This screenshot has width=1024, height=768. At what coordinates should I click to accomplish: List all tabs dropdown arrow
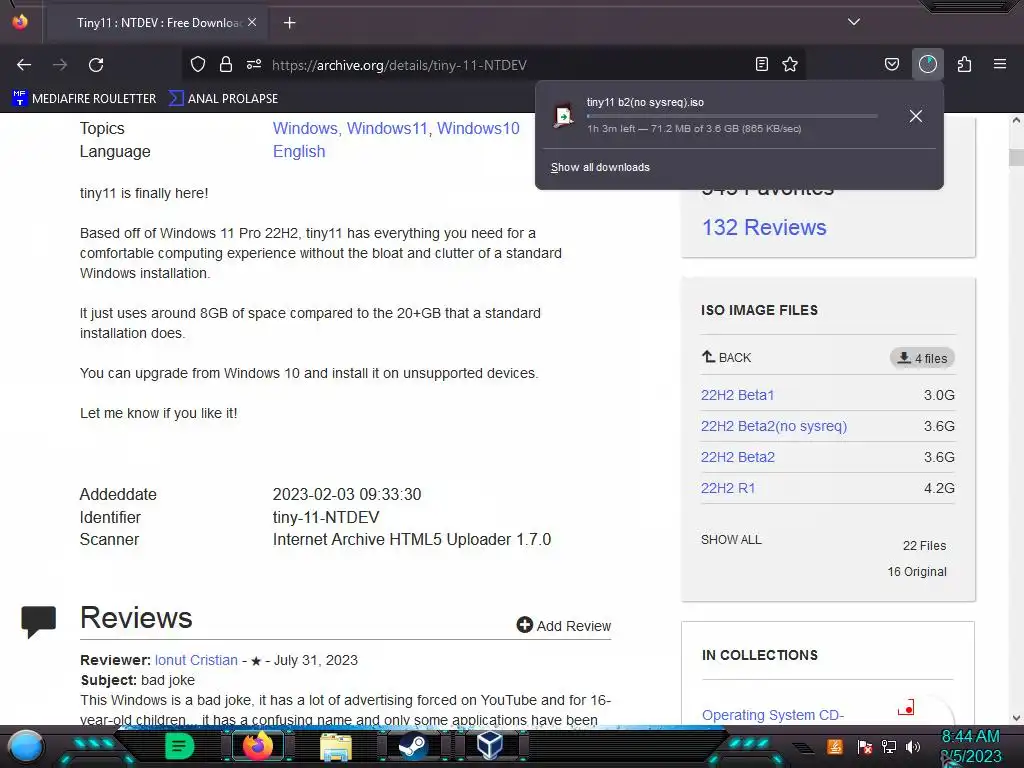[x=854, y=22]
